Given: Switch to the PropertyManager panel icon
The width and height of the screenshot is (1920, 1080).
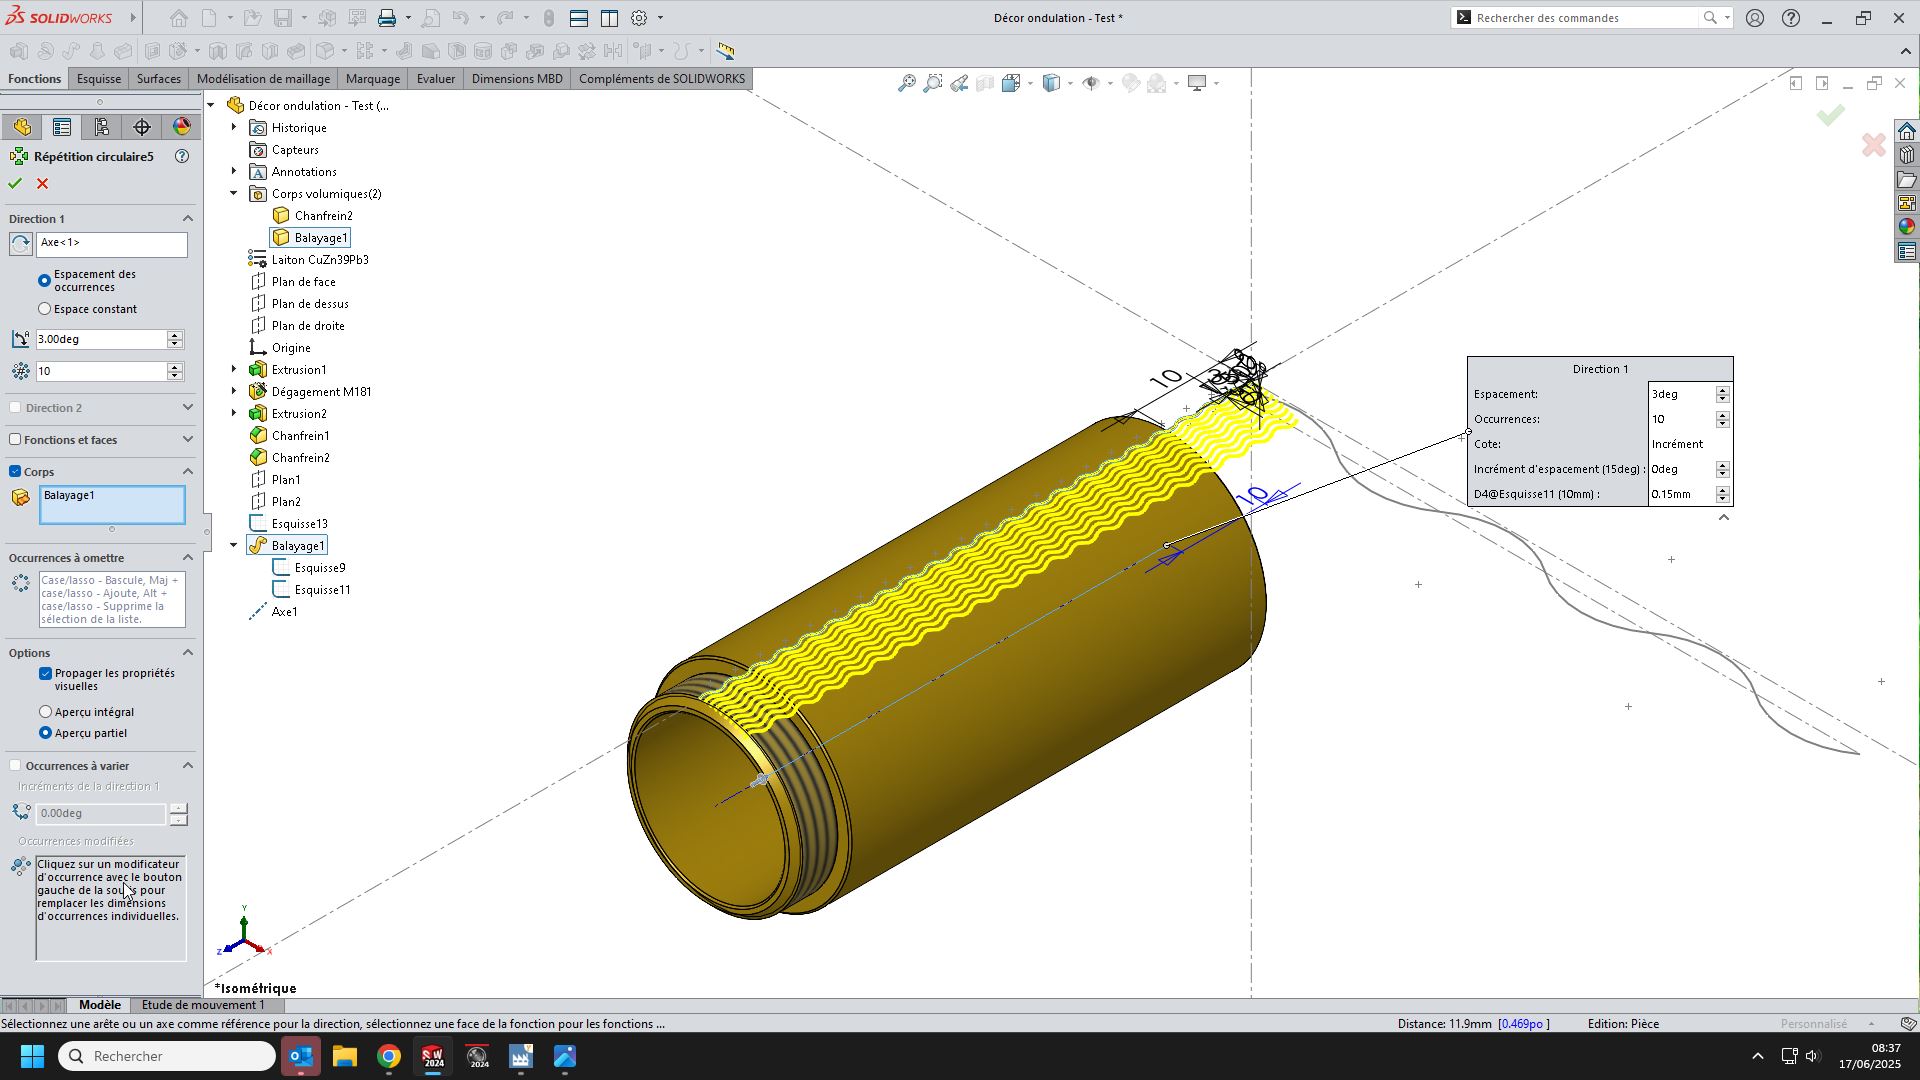Looking at the screenshot, I should click(x=62, y=127).
